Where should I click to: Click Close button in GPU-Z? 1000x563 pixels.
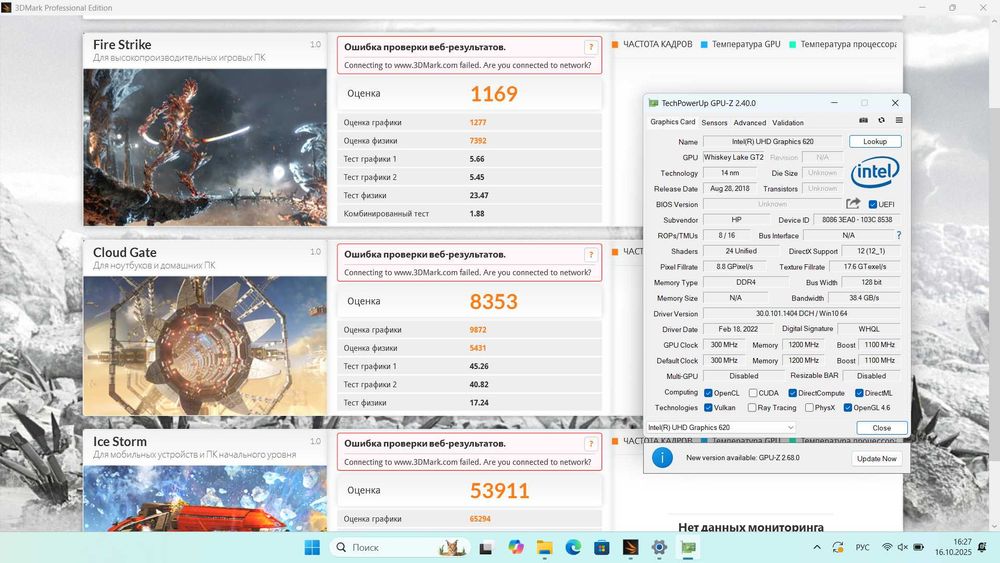(881, 428)
